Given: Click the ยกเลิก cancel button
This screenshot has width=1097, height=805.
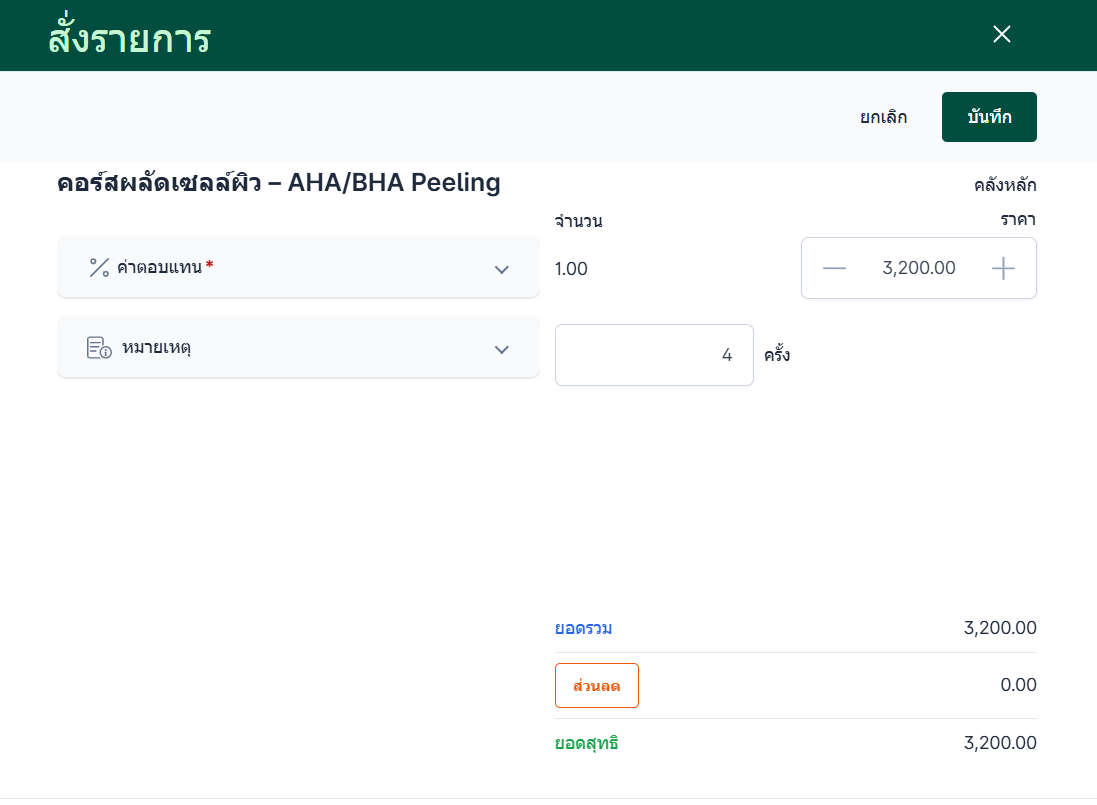Looking at the screenshot, I should [884, 117].
